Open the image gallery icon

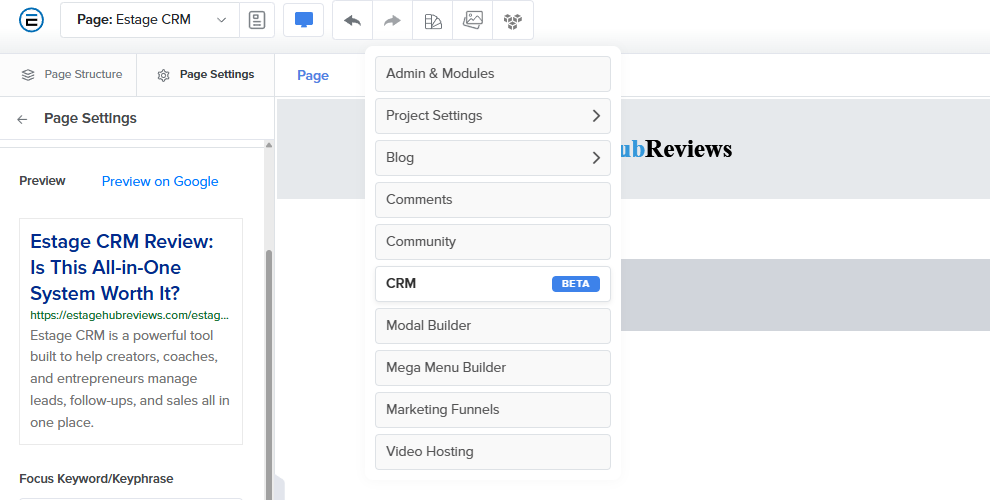pyautogui.click(x=473, y=20)
